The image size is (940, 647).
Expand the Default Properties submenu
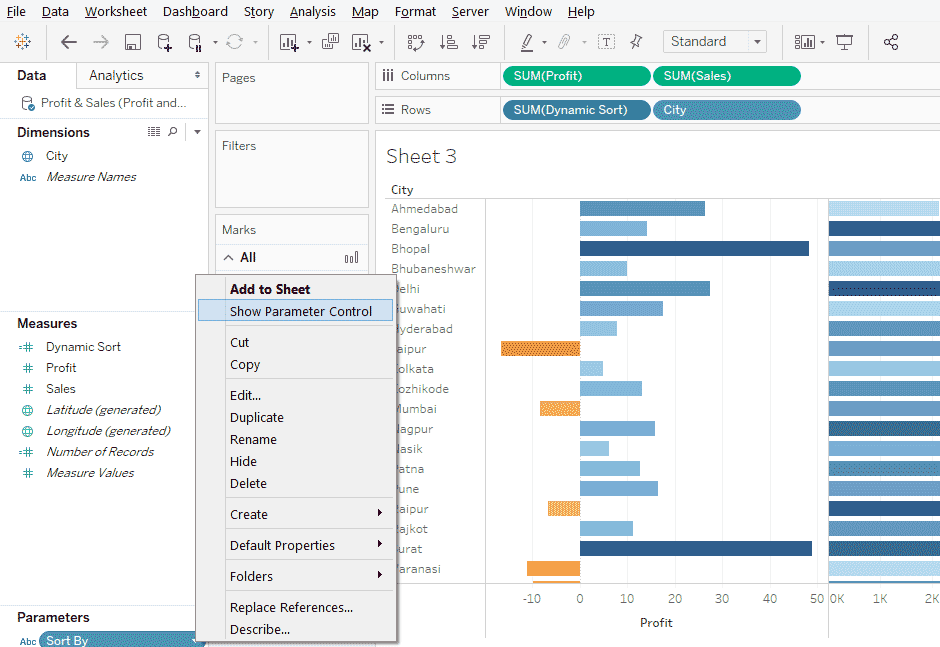[379, 544]
